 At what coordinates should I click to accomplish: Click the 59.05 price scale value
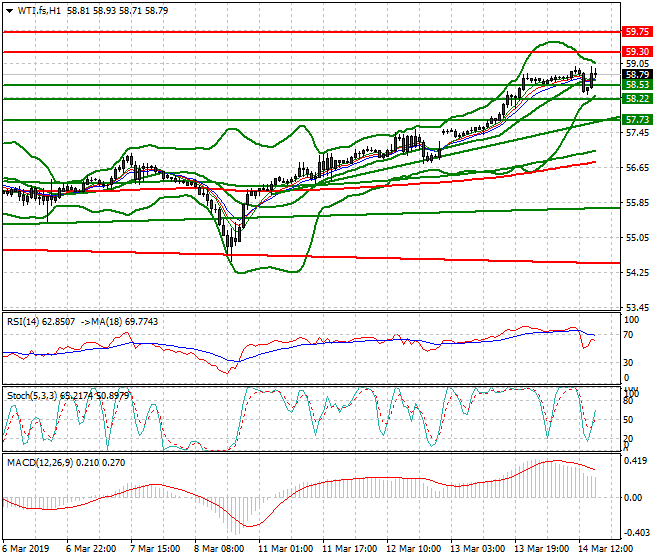click(637, 64)
